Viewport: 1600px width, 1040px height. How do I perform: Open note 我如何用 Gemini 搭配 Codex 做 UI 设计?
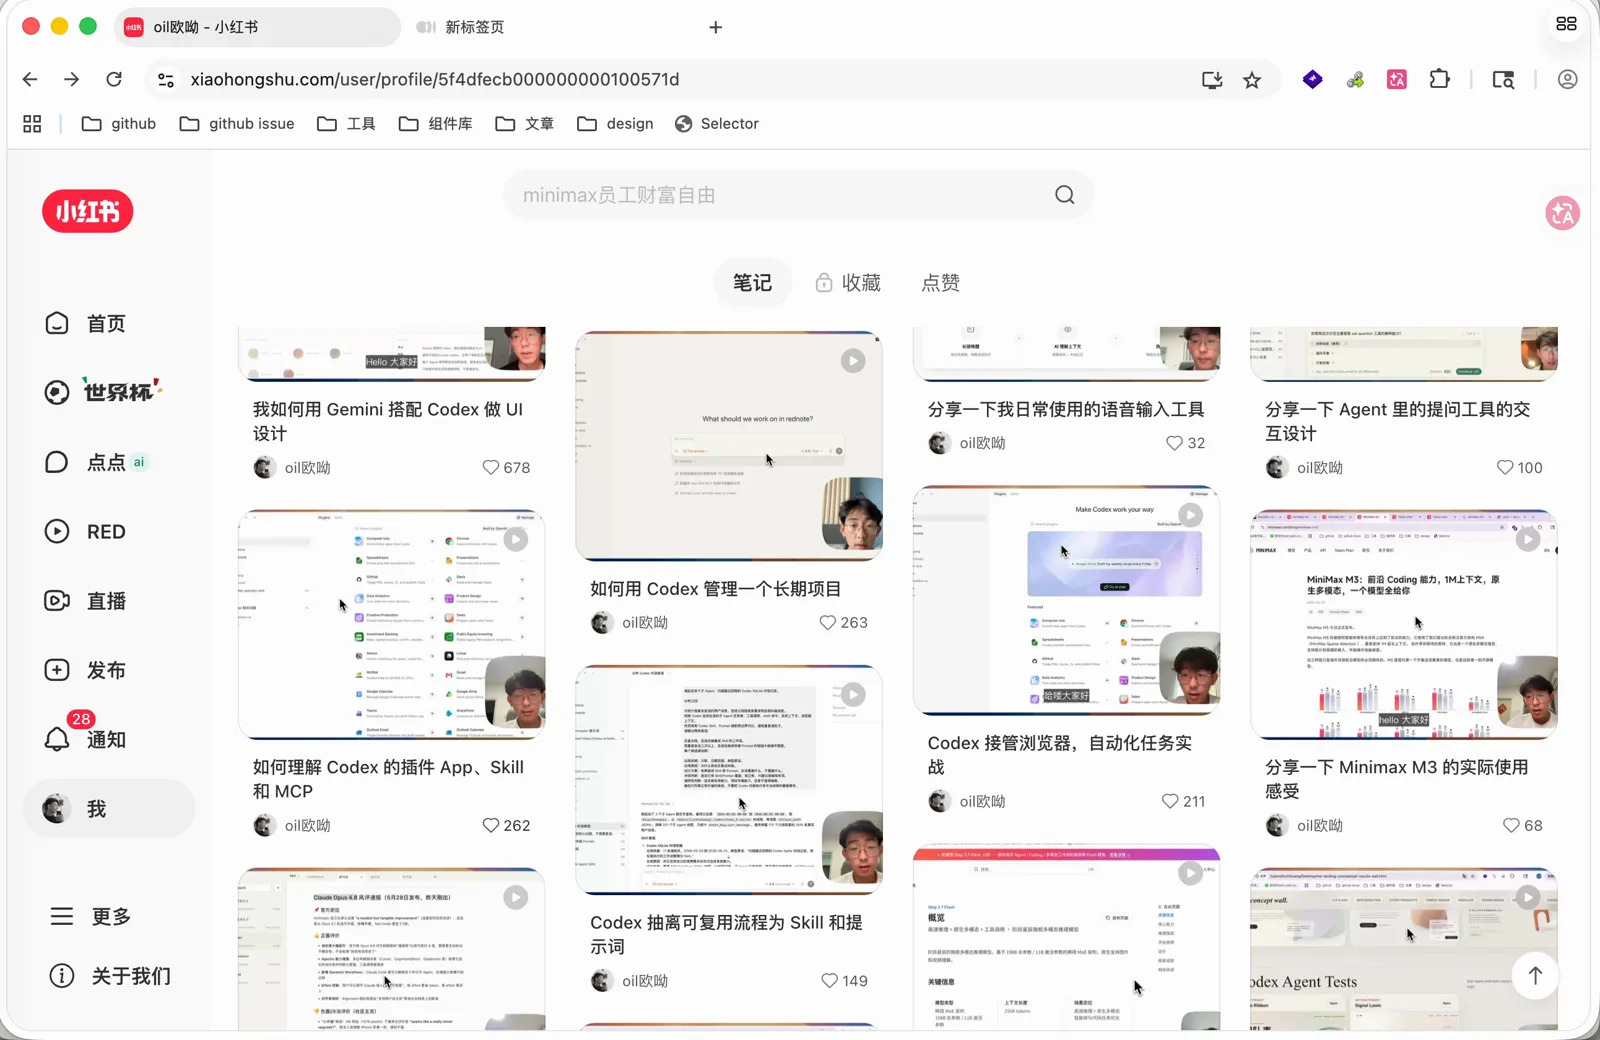coord(388,421)
